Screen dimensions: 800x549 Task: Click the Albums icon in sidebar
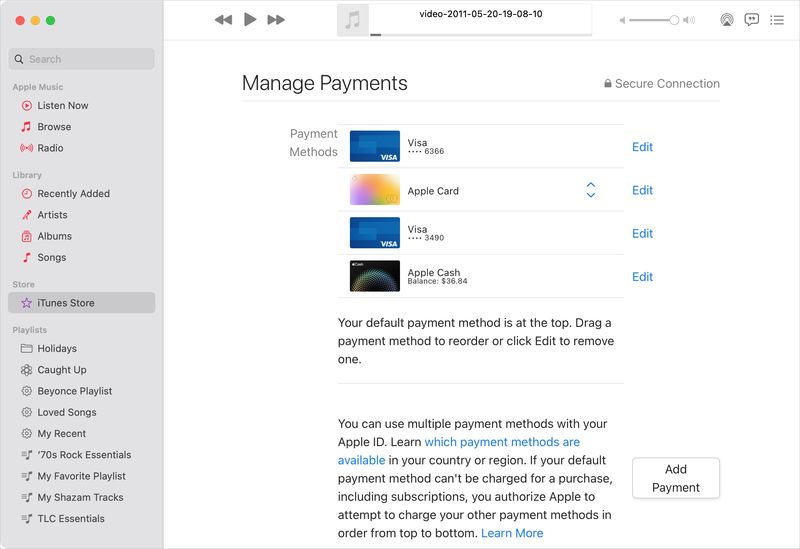pyautogui.click(x=27, y=236)
